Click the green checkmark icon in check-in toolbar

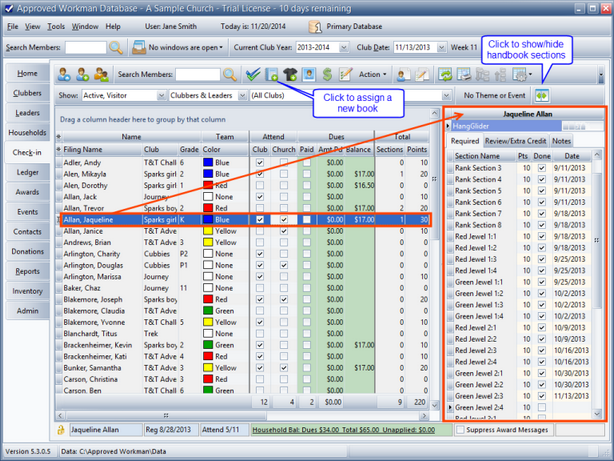(253, 74)
